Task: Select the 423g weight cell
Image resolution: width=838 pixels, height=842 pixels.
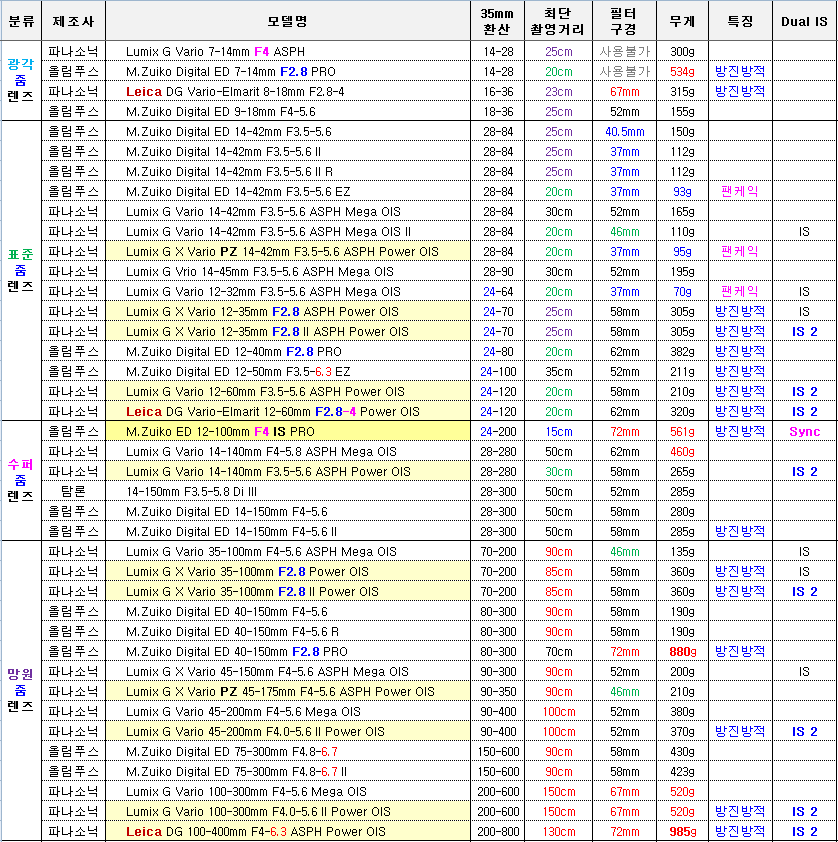Action: [682, 772]
